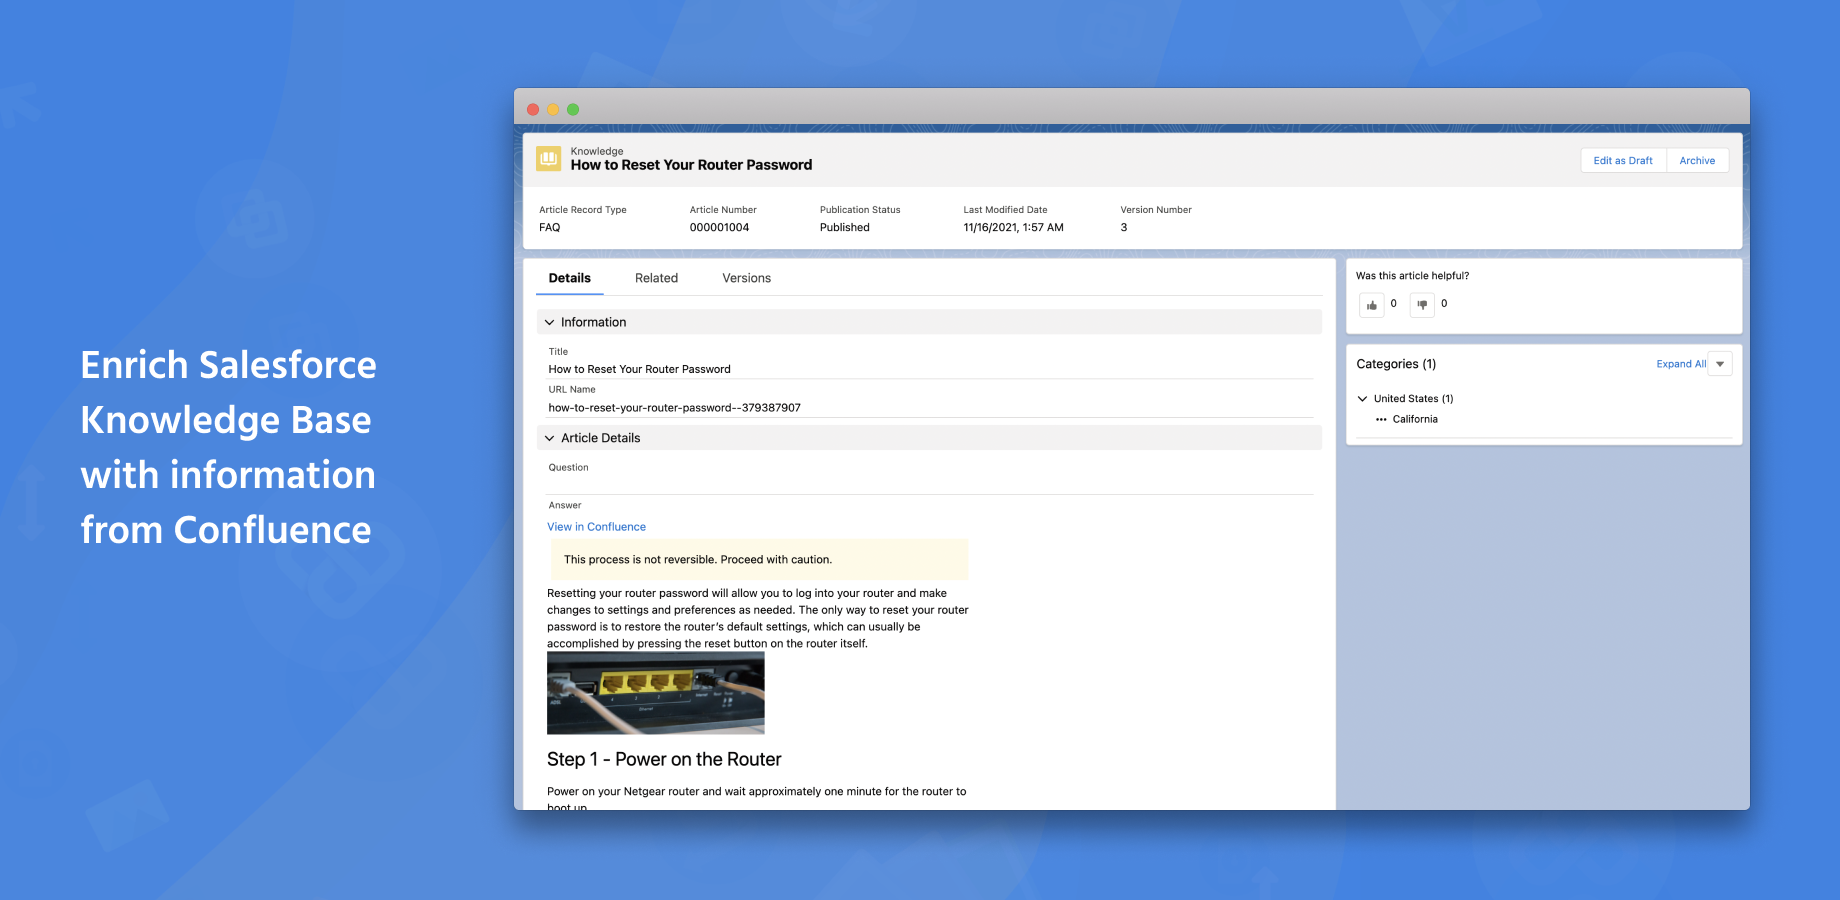Click the thumbs up icon
This screenshot has width=1840, height=900.
1372,305
